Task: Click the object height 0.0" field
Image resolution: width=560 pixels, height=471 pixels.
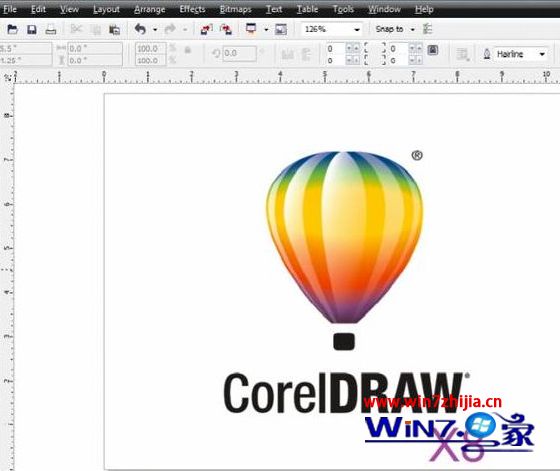Action: coord(95,60)
